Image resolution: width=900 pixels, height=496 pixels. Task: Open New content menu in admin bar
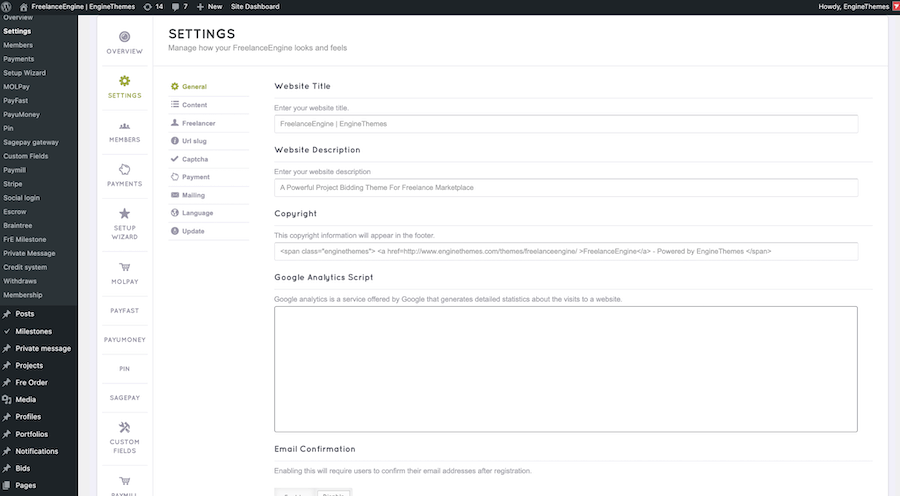[x=210, y=7]
